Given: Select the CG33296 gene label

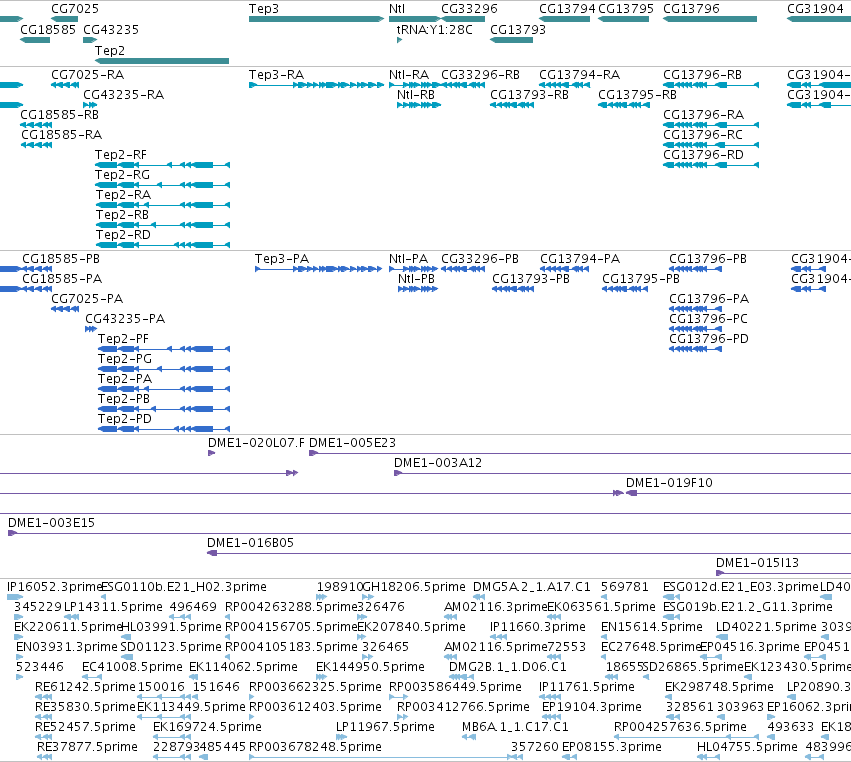Looking at the screenshot, I should click(x=469, y=9).
